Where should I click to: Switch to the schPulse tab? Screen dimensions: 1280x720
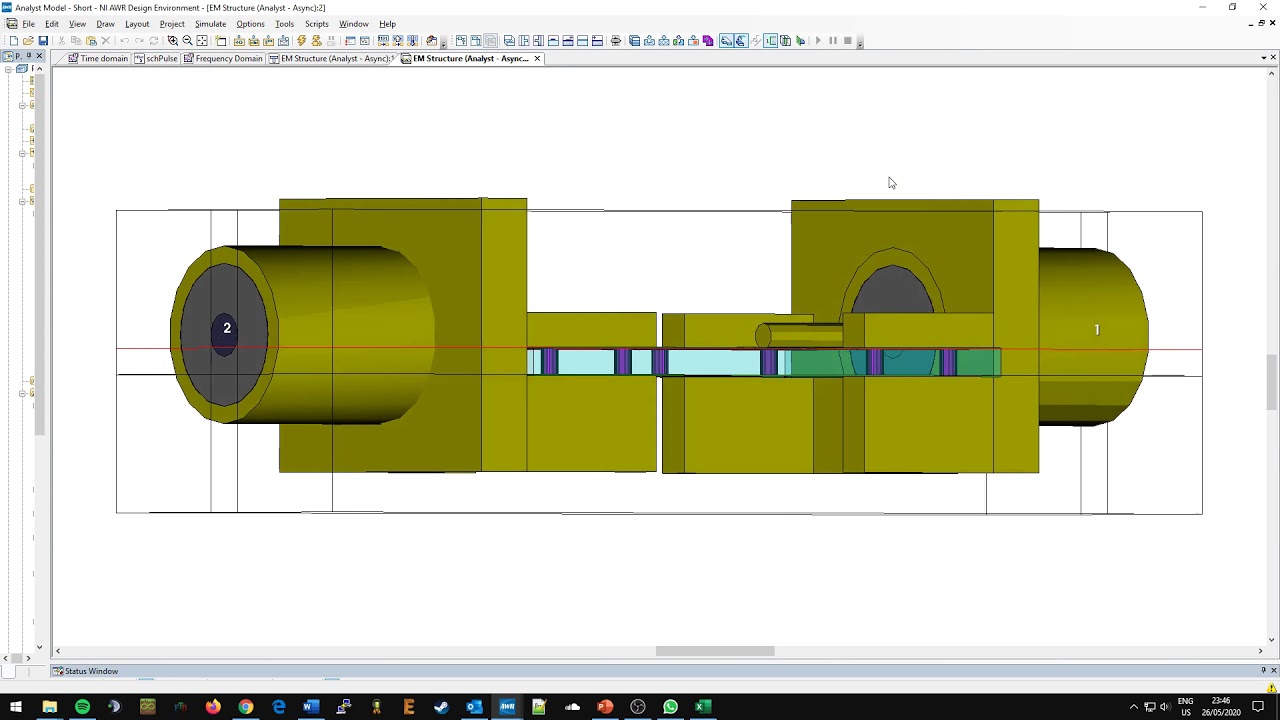tap(156, 59)
